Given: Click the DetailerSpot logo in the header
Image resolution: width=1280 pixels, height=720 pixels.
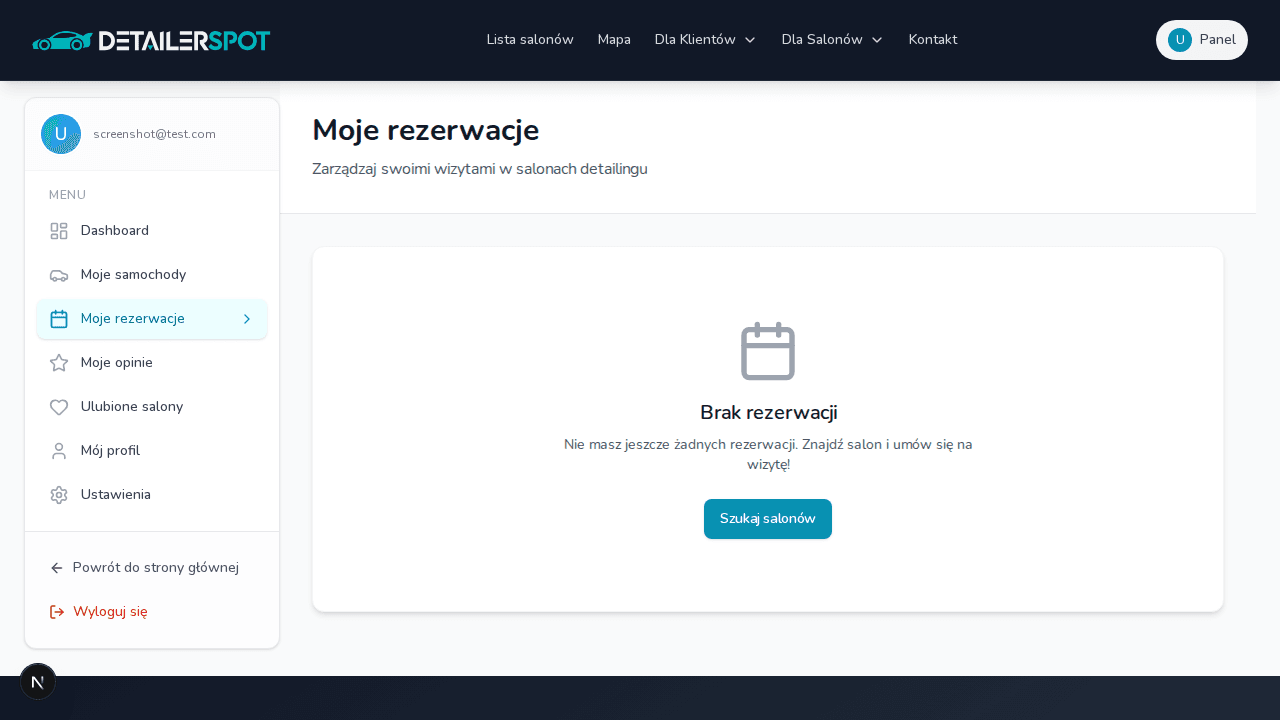Looking at the screenshot, I should 151,40.
